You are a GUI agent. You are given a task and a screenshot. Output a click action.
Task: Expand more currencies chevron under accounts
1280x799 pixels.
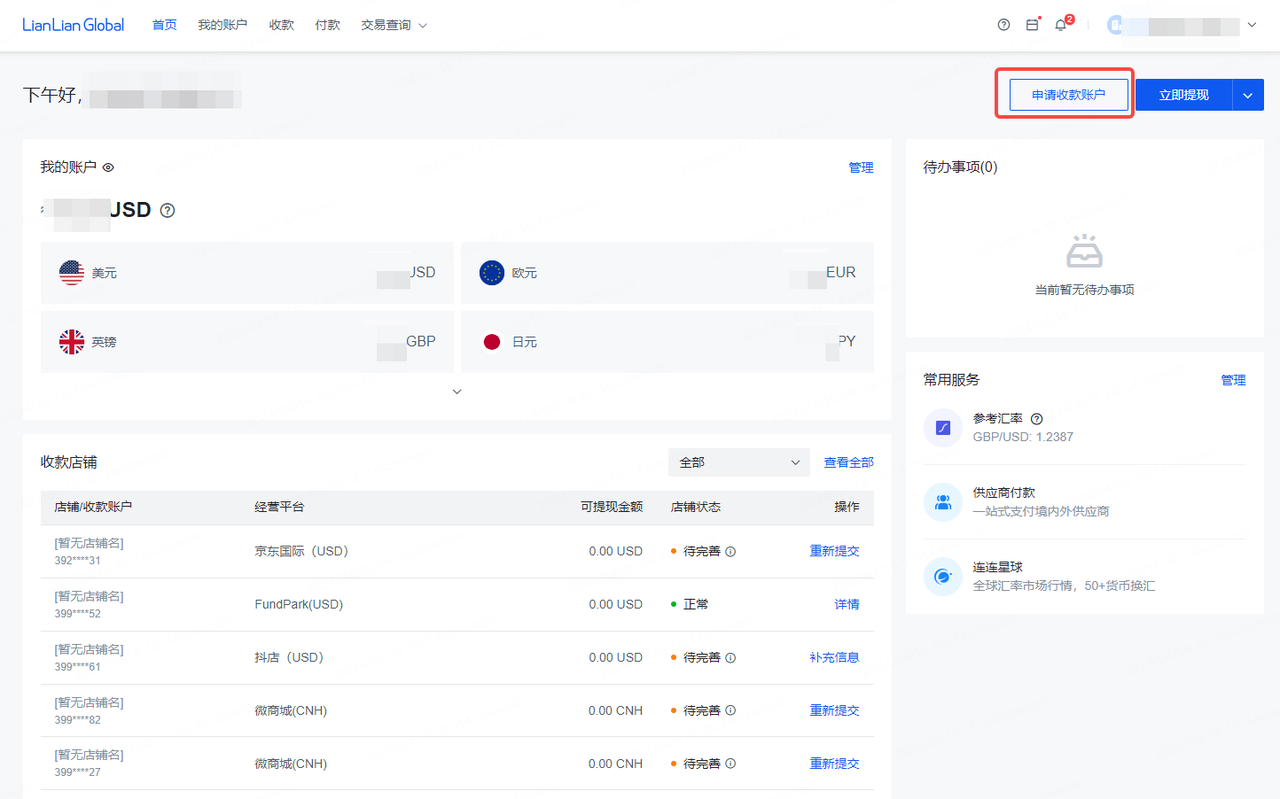click(457, 392)
